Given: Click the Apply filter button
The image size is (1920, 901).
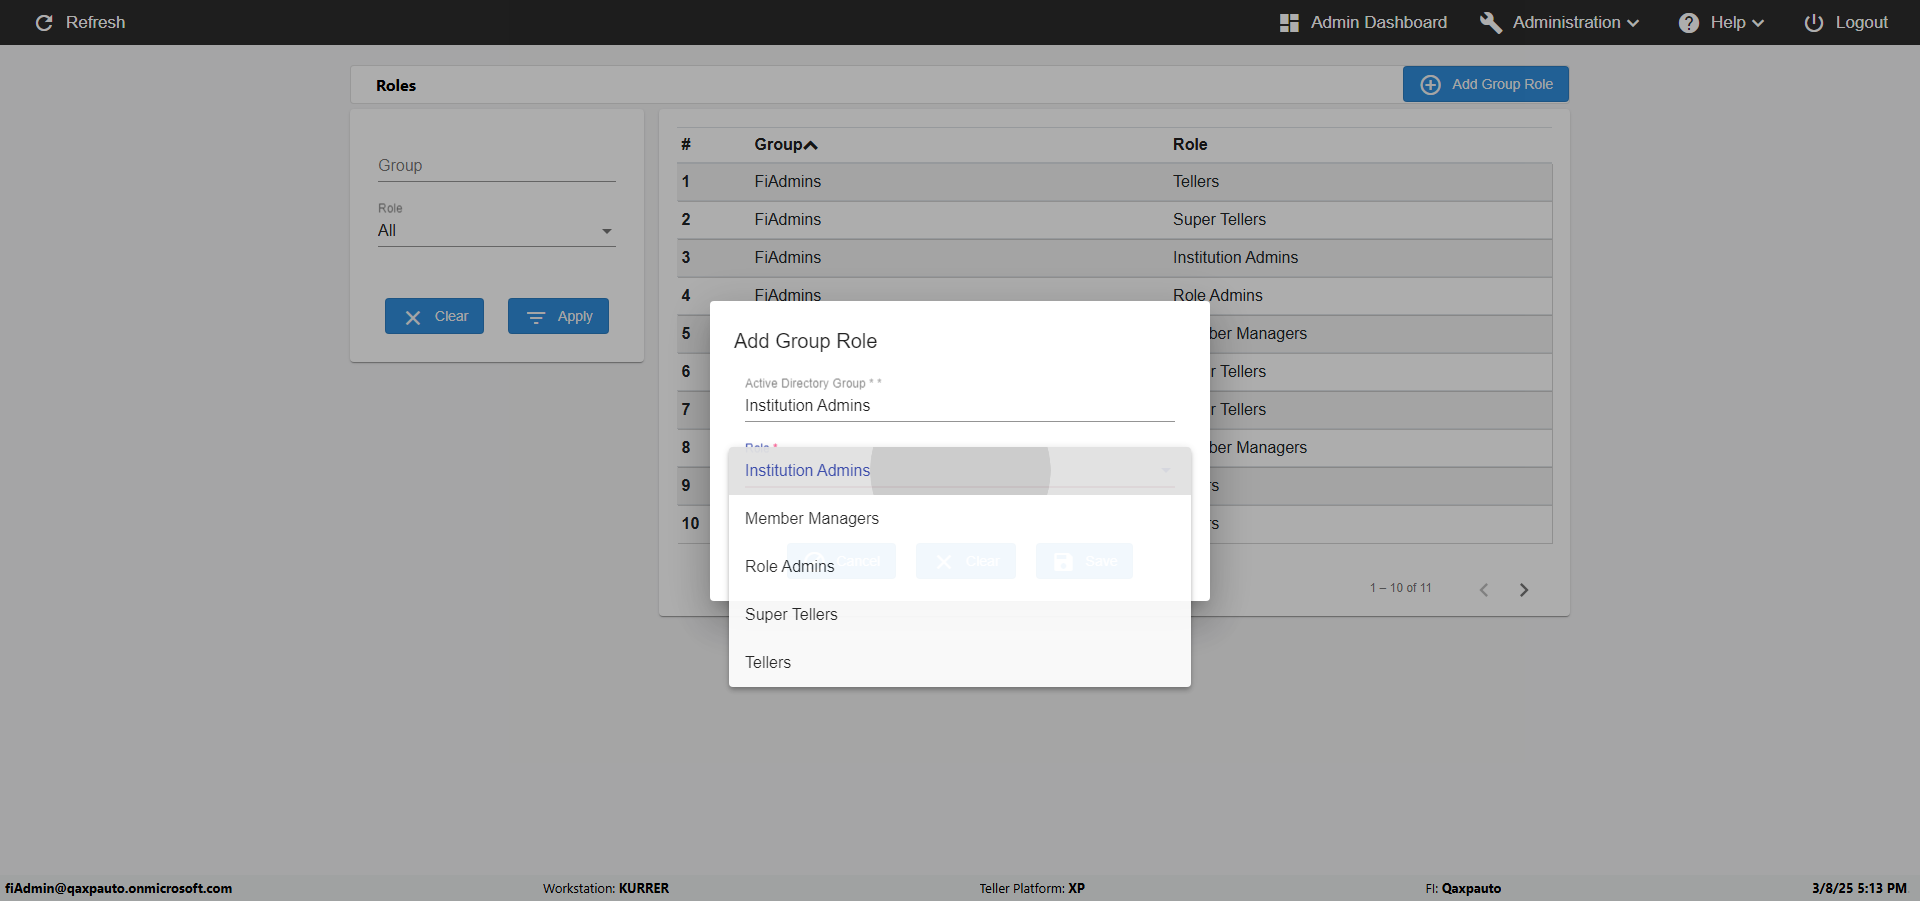Looking at the screenshot, I should click(x=558, y=316).
